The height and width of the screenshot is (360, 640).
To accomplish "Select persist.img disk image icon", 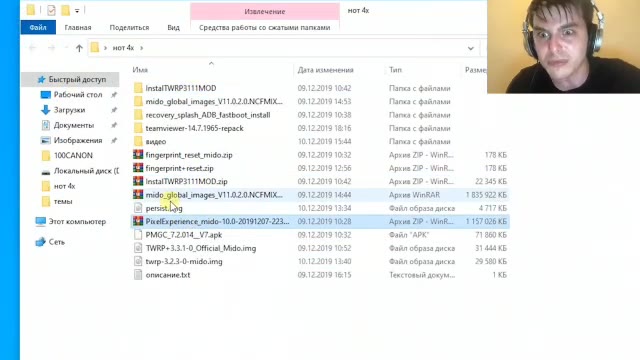I will 138,208.
